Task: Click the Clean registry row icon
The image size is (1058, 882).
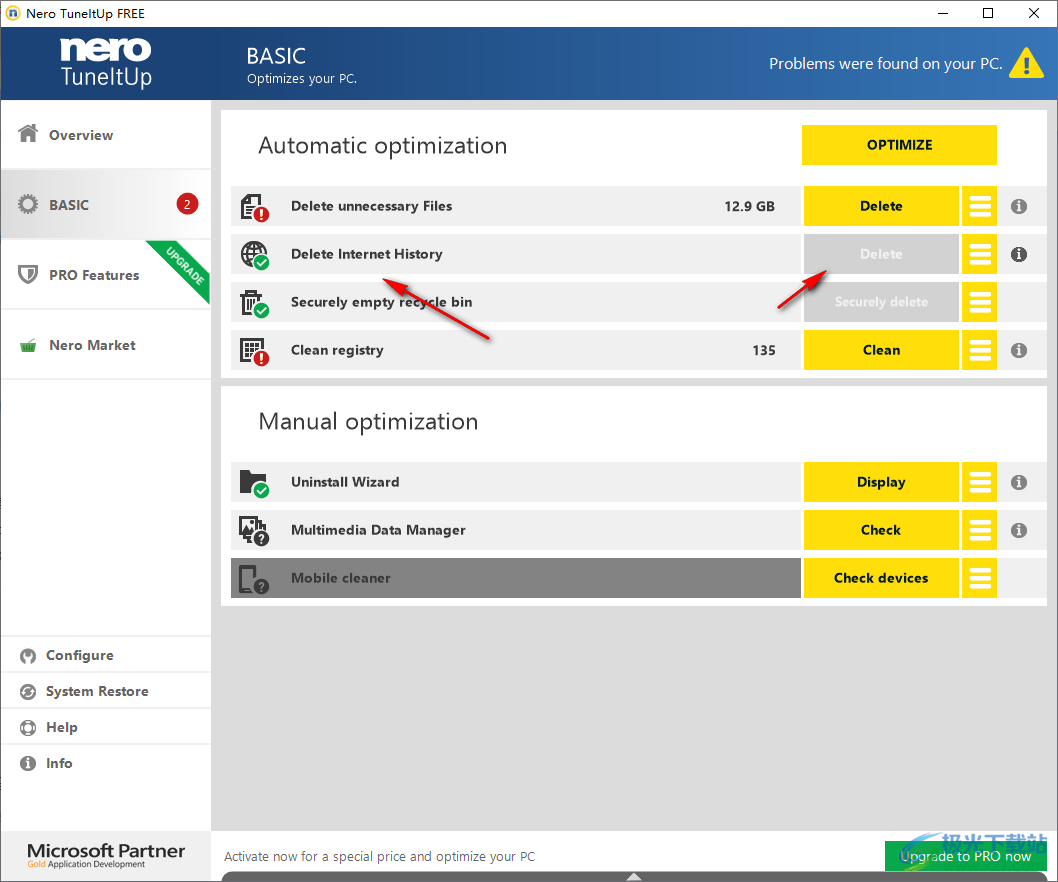Action: tap(254, 351)
